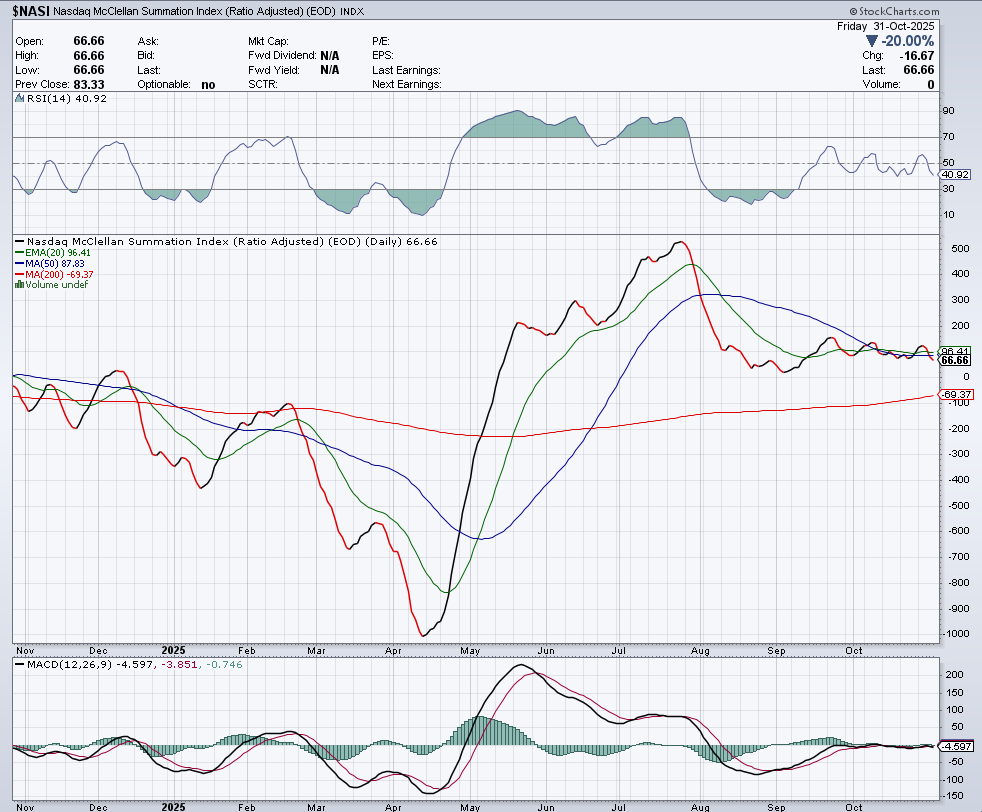
Task: Click the Mkt Cap label
Action: point(268,41)
